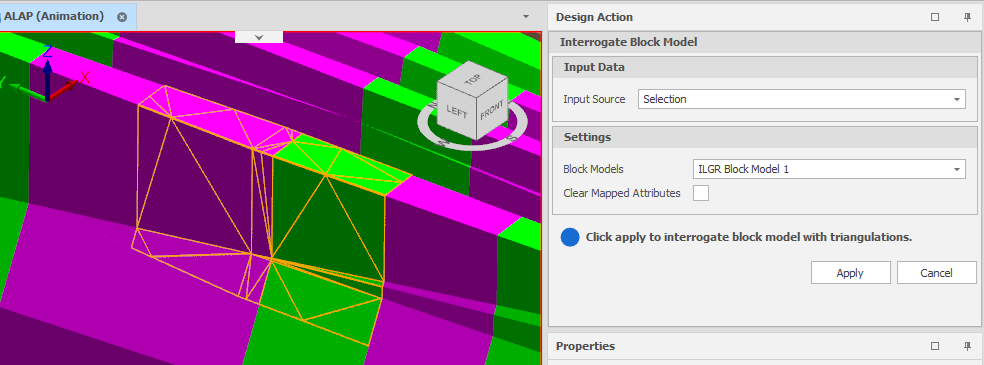
Task: Close the ALAP (Animation) tab
Action: pos(122,18)
